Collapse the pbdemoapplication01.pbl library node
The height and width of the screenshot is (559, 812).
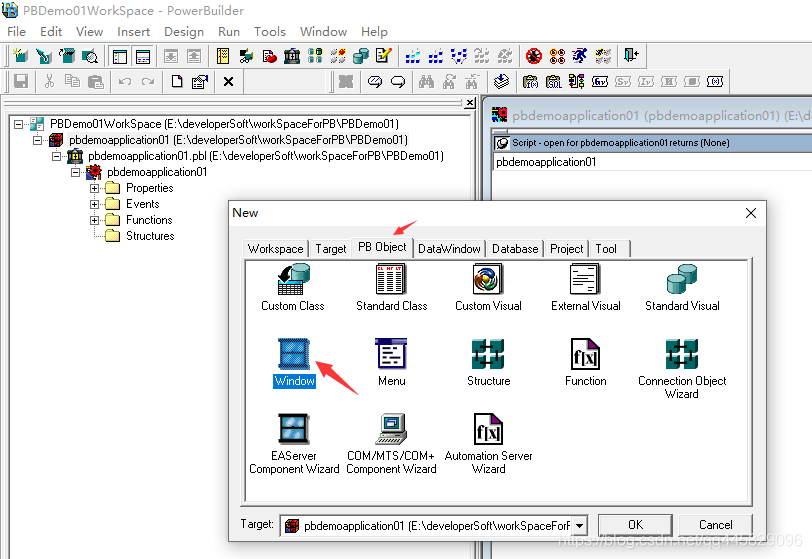coord(56,156)
